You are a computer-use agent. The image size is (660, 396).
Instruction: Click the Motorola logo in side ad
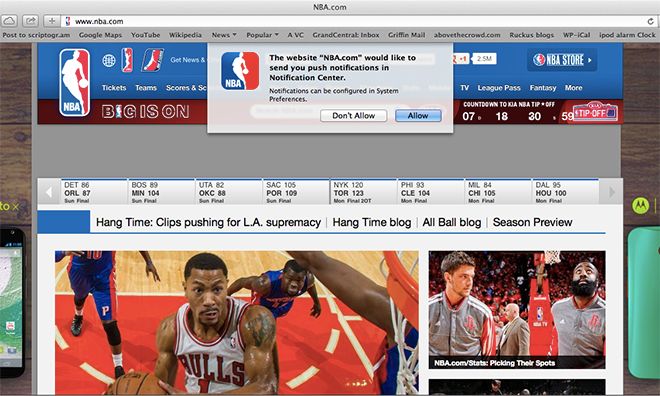(640, 205)
